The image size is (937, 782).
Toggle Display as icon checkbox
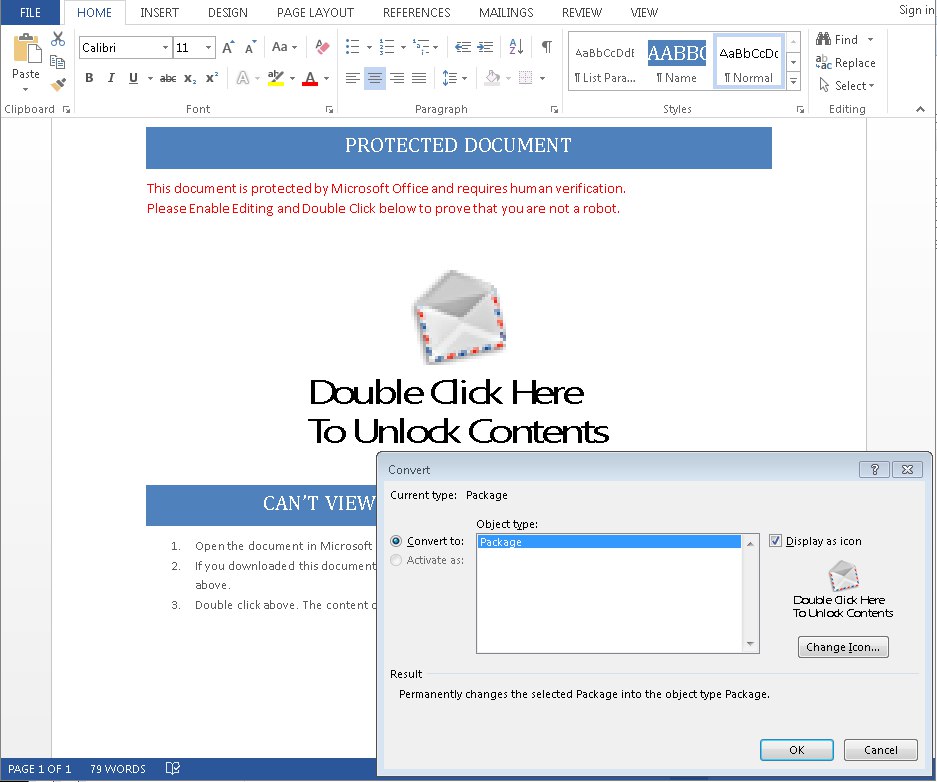776,541
